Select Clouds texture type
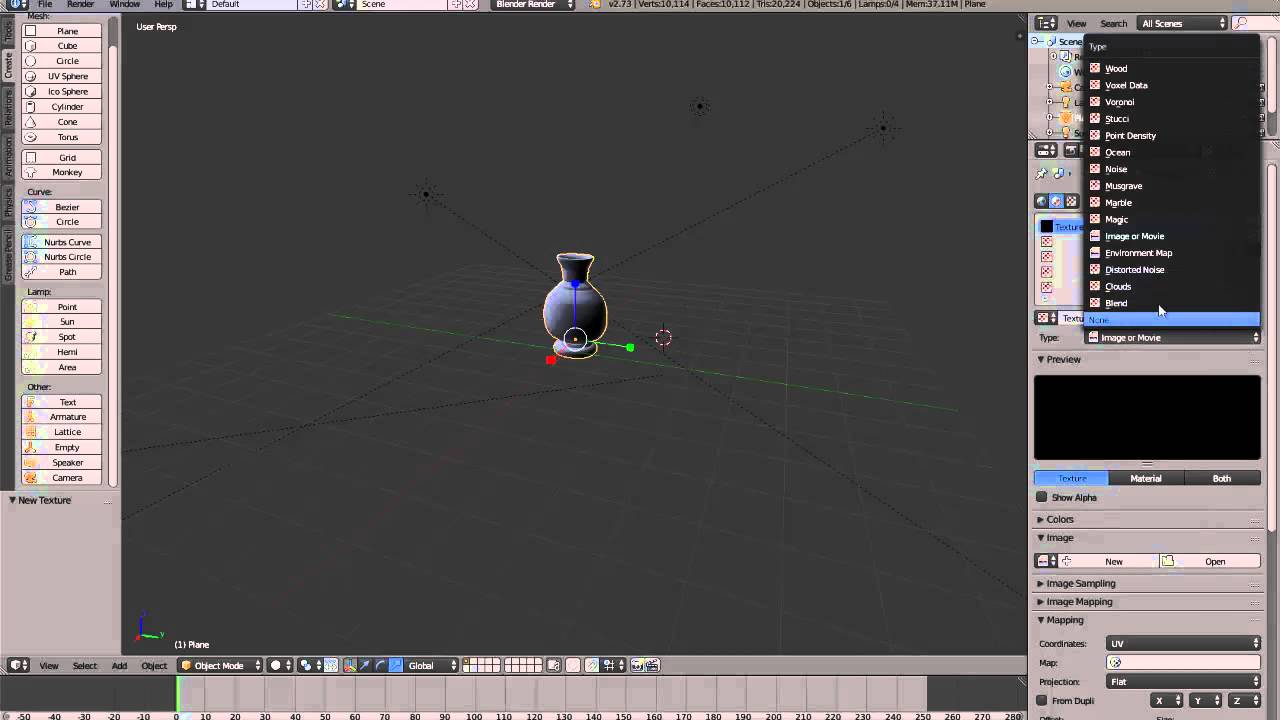The width and height of the screenshot is (1280, 720). (1171, 286)
